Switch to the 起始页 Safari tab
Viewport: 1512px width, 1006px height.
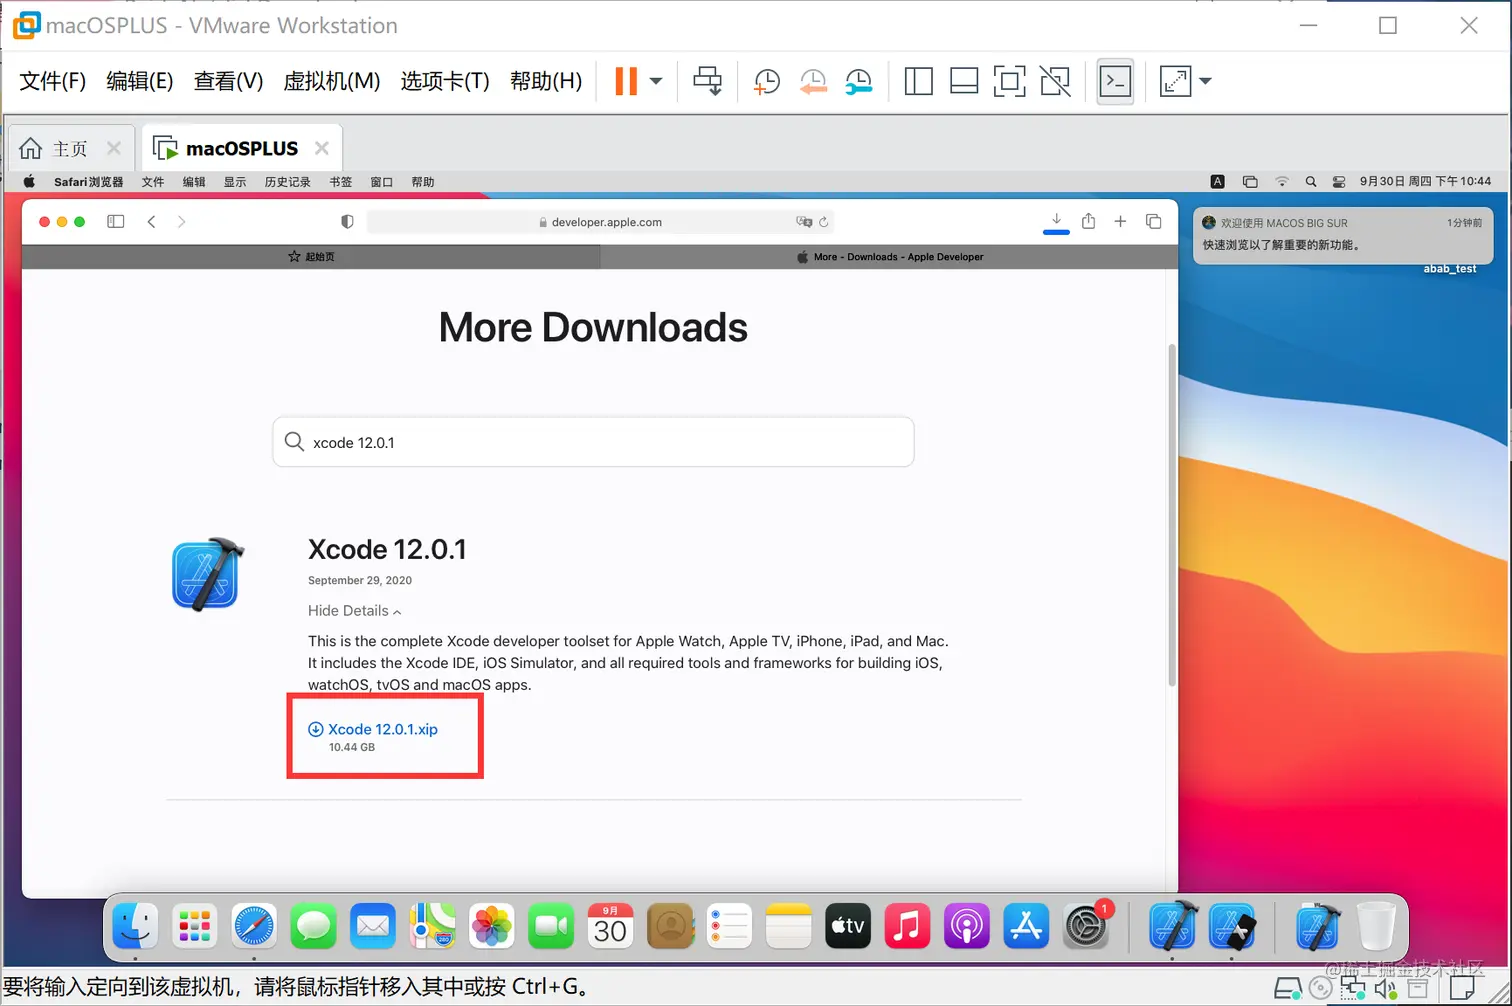[x=311, y=257]
